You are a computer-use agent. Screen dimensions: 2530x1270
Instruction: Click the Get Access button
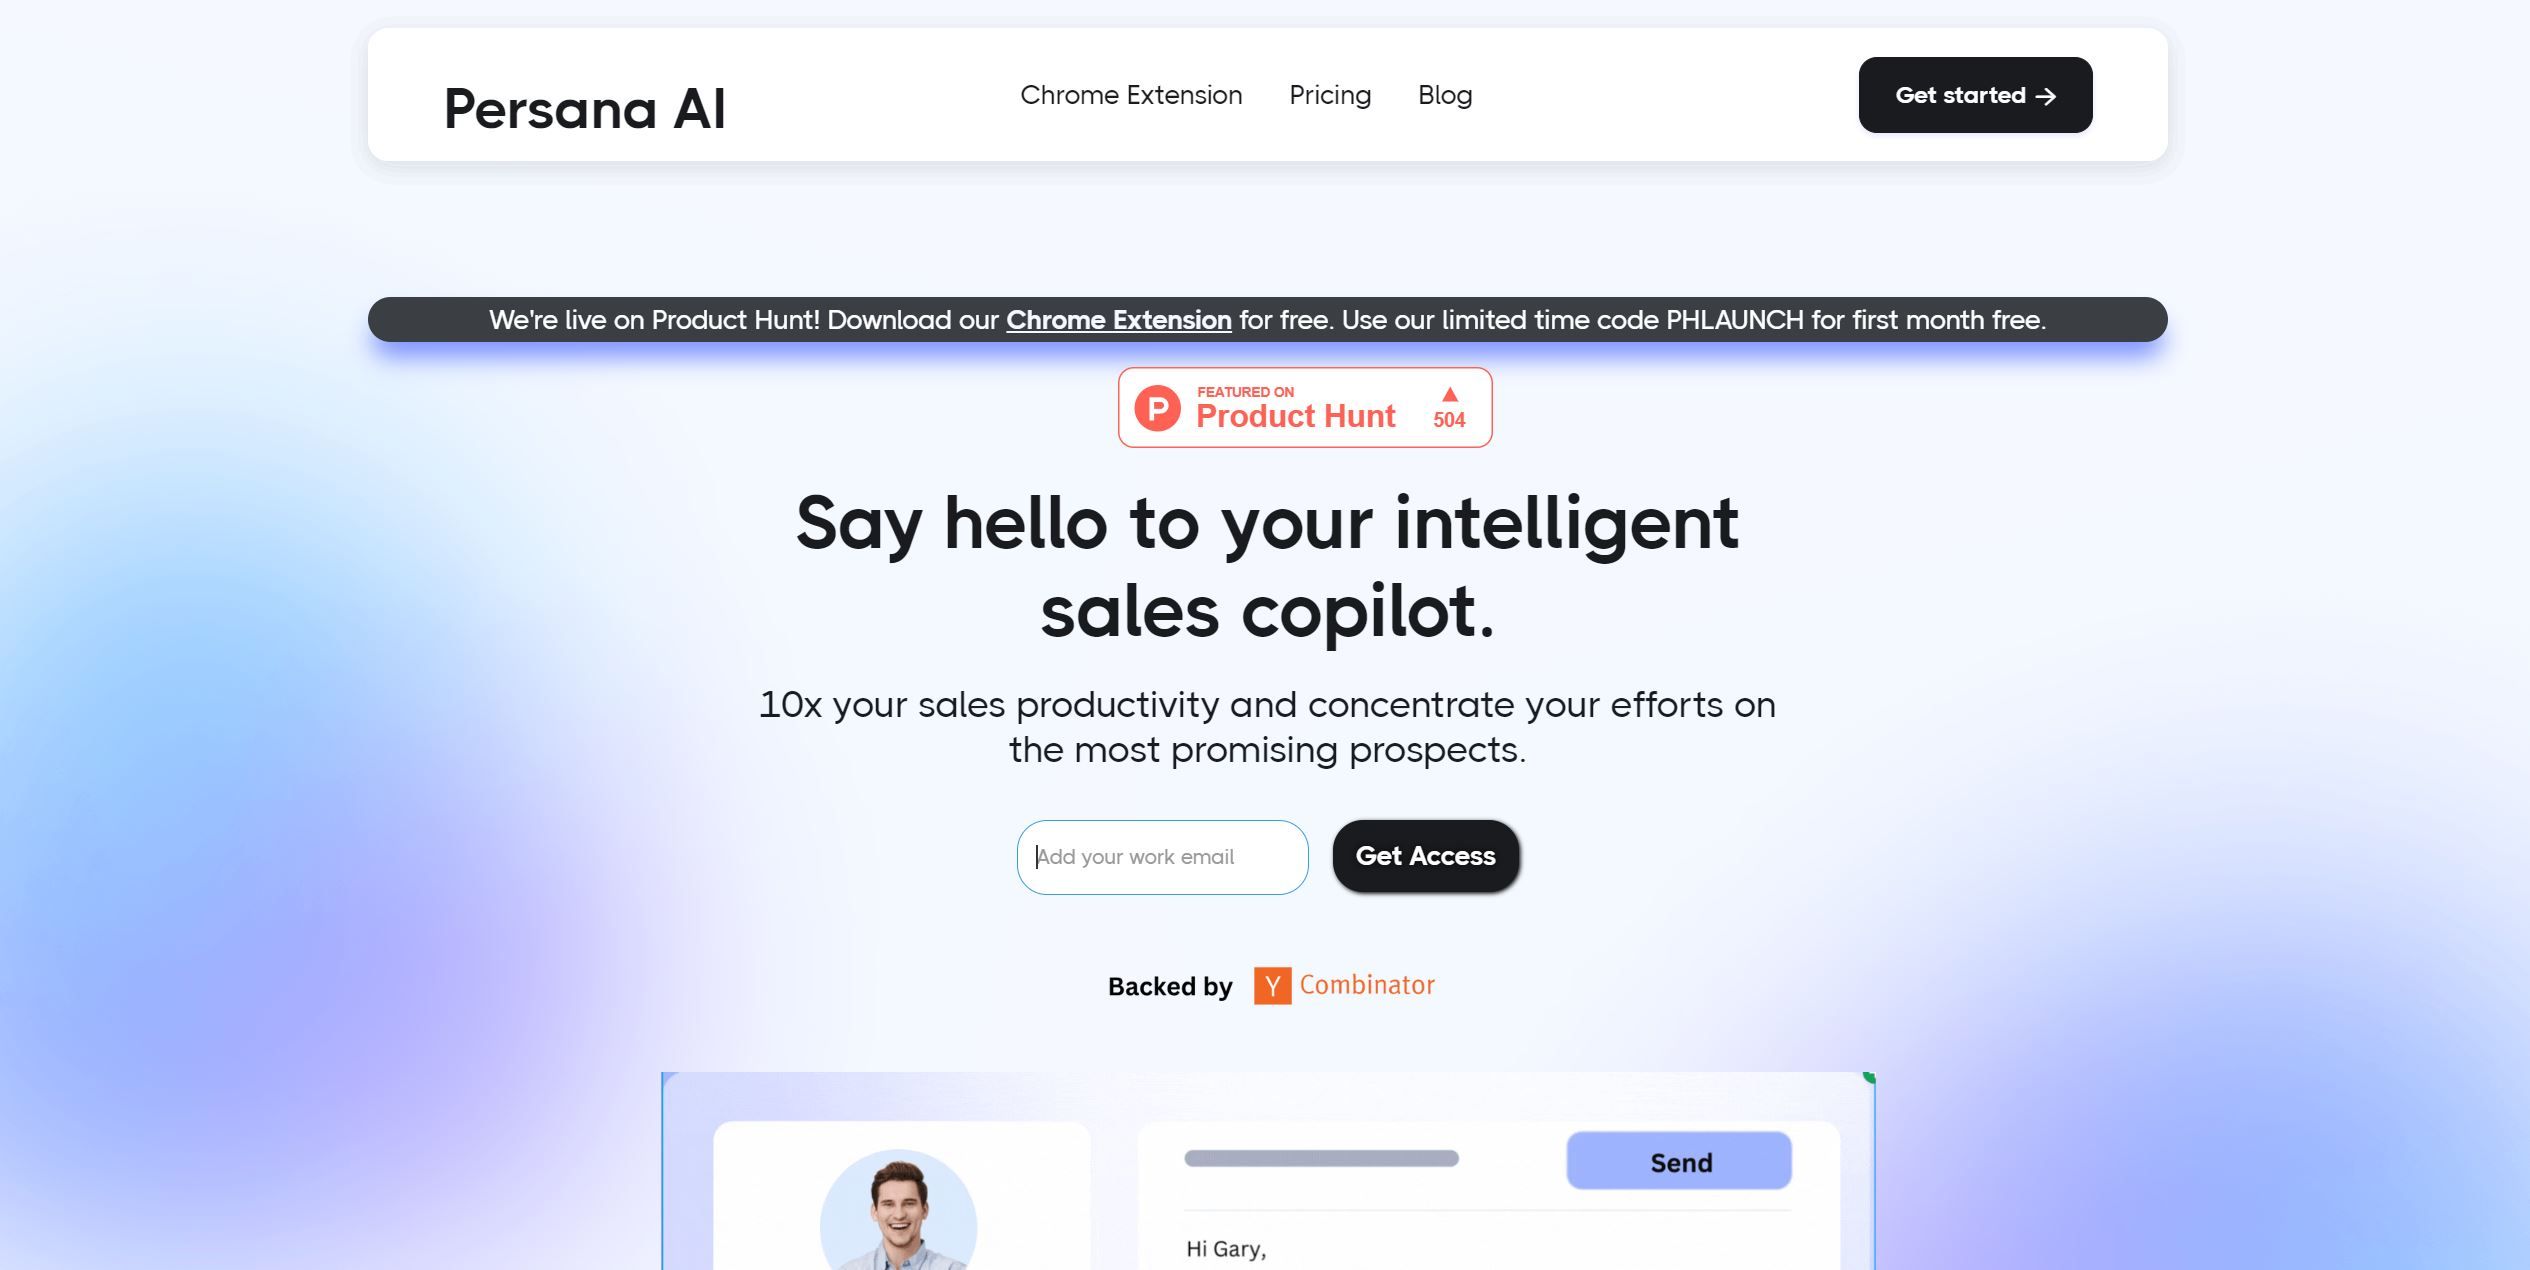click(x=1424, y=855)
